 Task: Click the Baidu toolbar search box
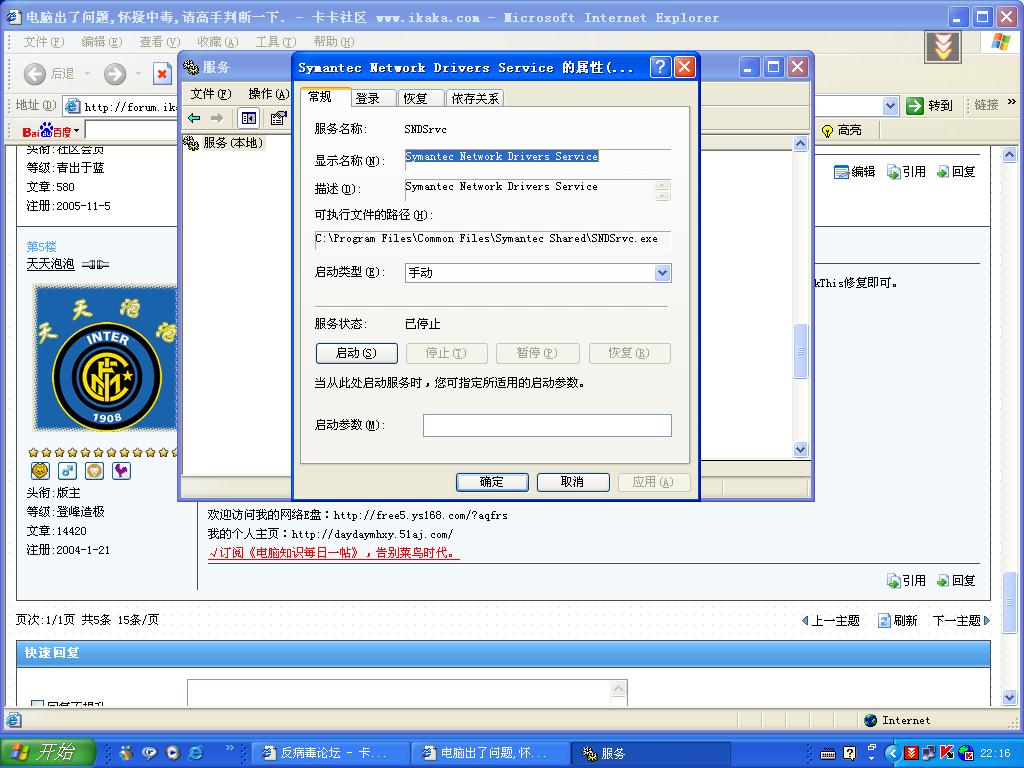tap(131, 131)
